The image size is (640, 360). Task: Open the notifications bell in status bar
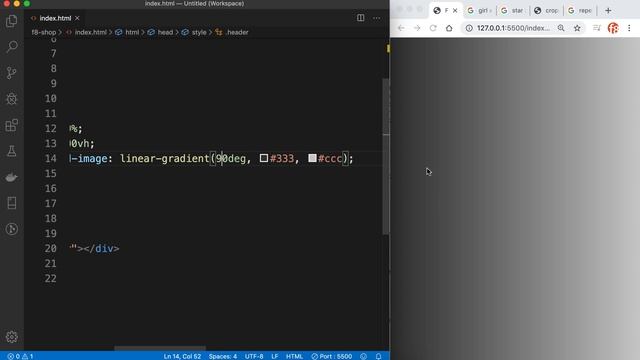pos(378,356)
